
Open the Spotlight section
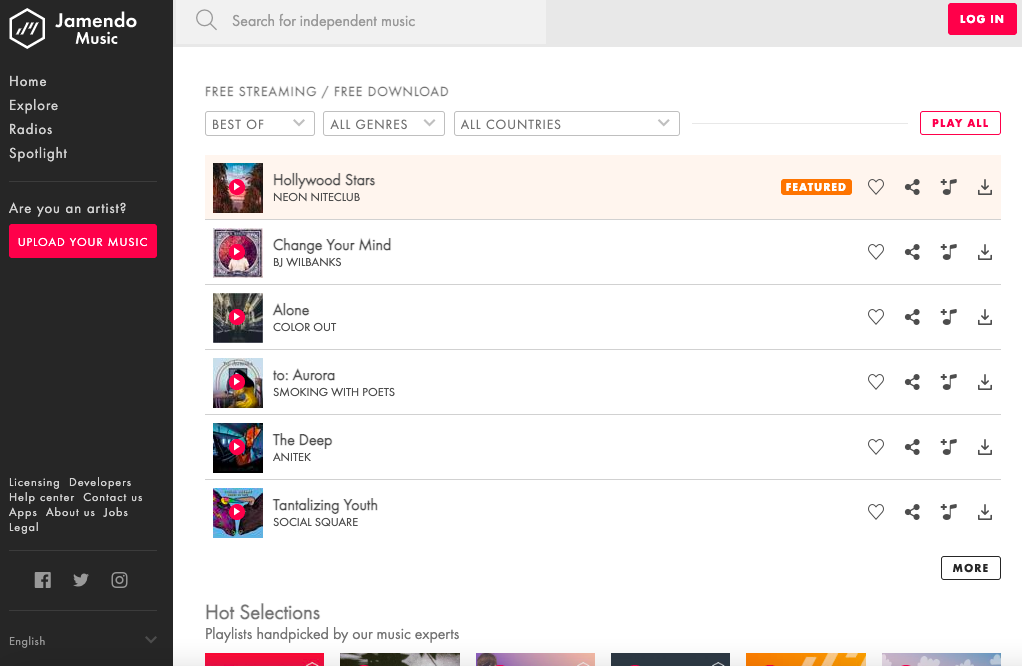point(38,153)
